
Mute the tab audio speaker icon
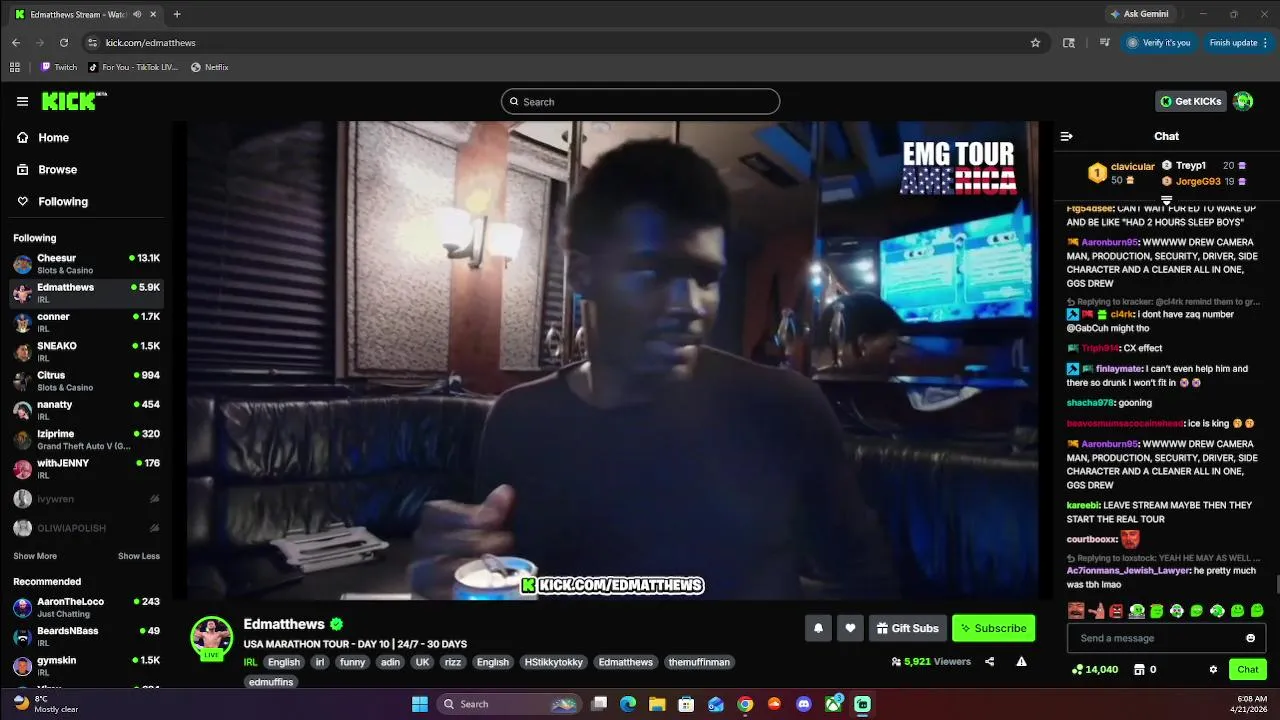tap(137, 14)
